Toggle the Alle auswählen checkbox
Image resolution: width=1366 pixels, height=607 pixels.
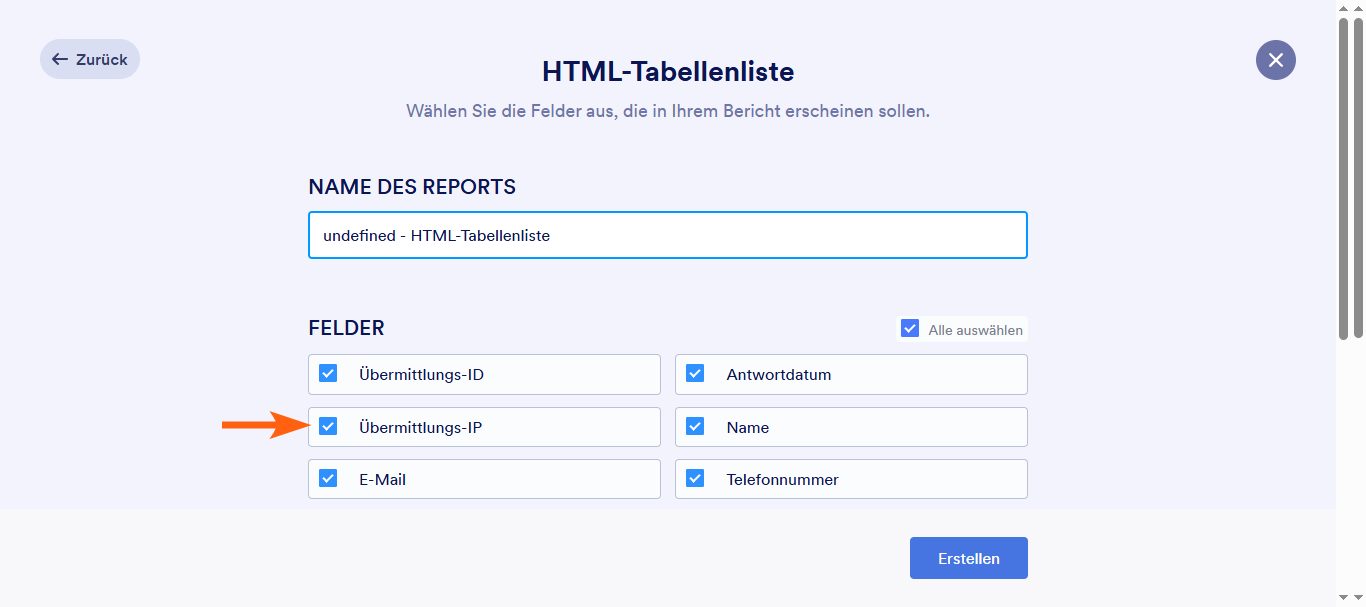click(910, 328)
